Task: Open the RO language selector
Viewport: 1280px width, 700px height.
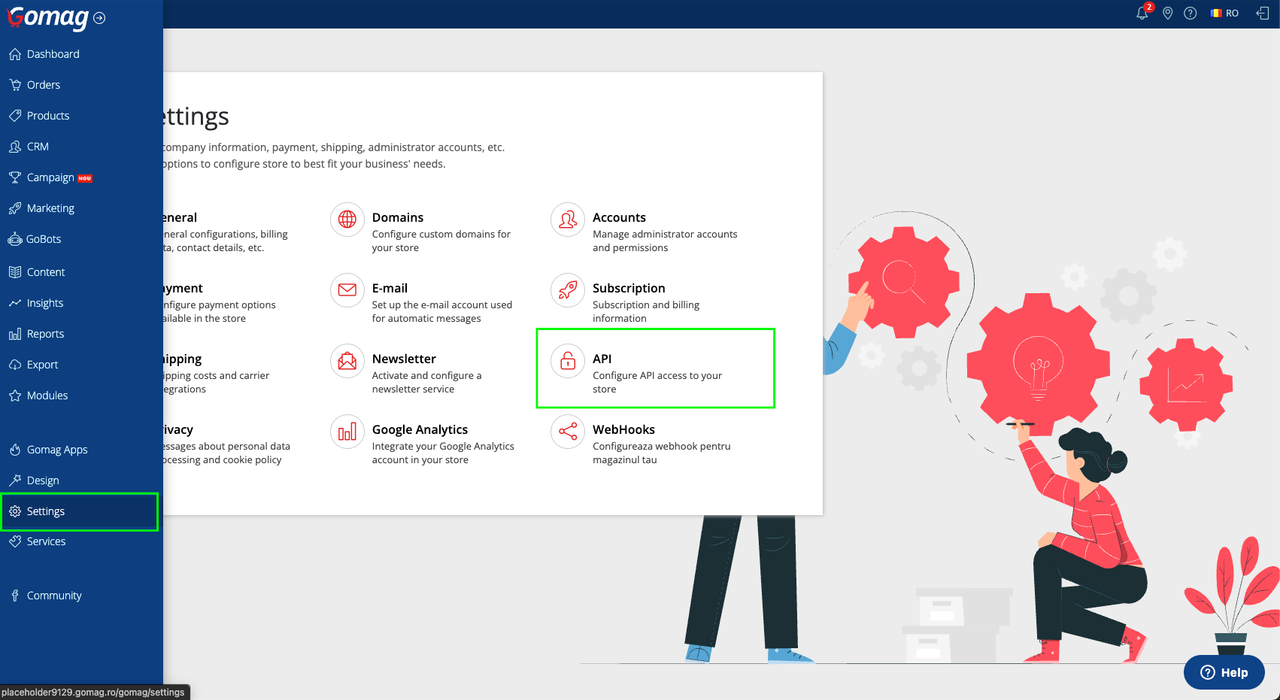Action: tap(1224, 14)
